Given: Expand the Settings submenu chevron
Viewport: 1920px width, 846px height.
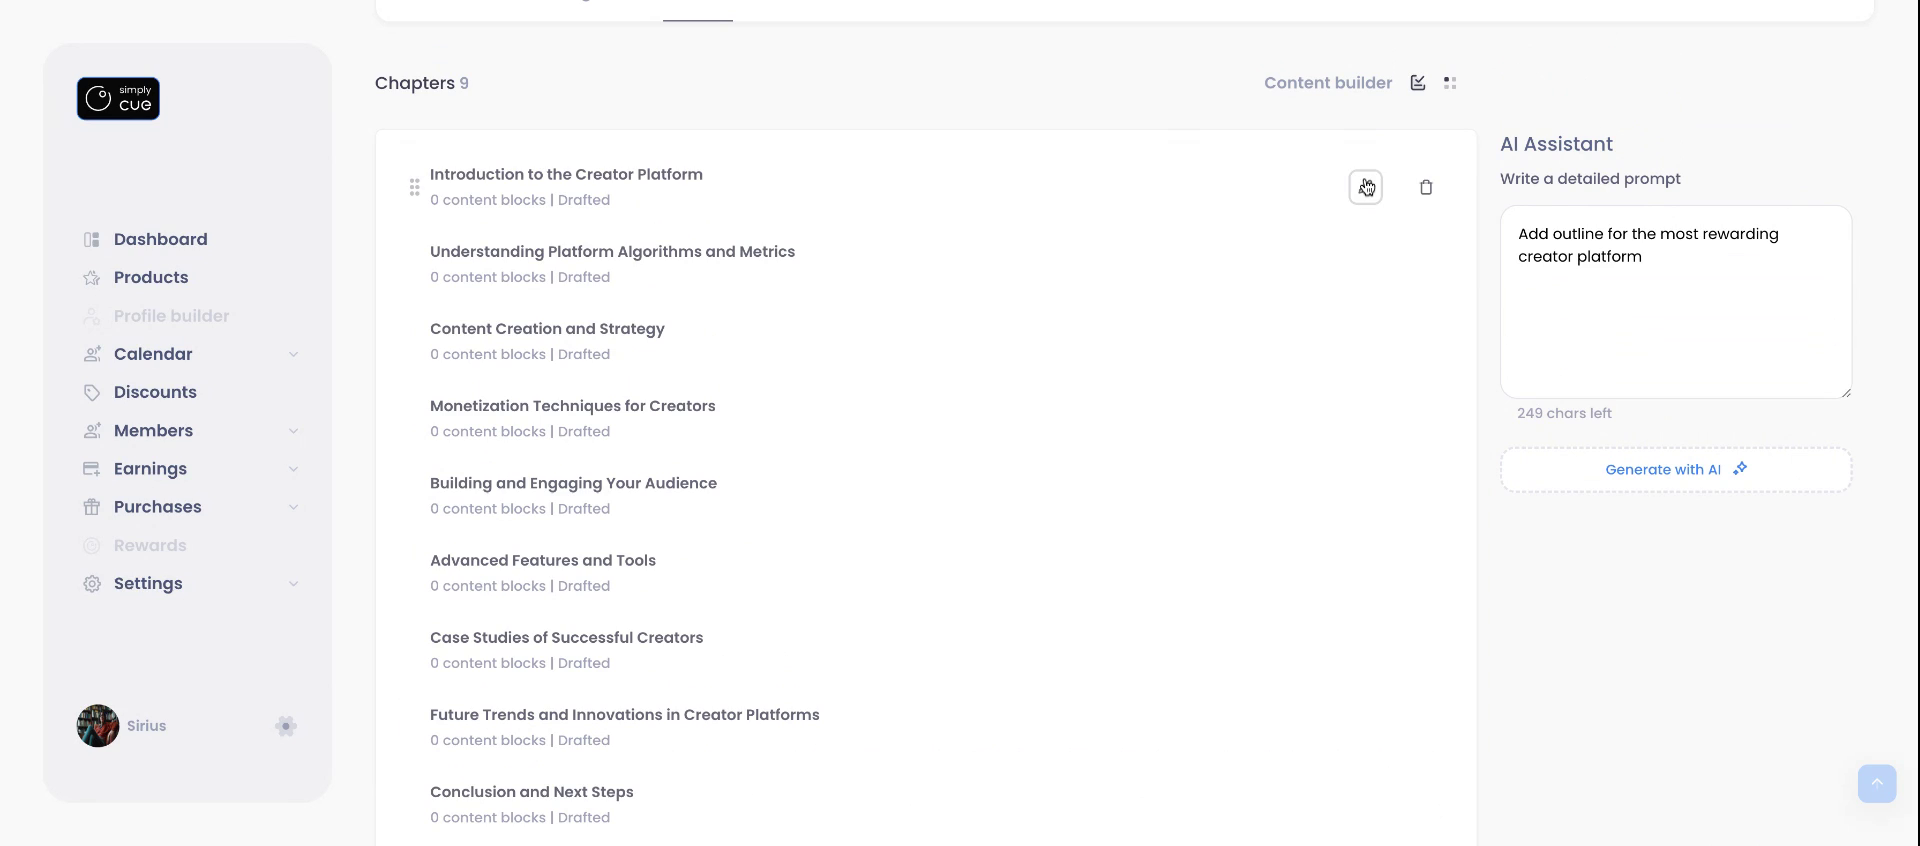Looking at the screenshot, I should [293, 584].
